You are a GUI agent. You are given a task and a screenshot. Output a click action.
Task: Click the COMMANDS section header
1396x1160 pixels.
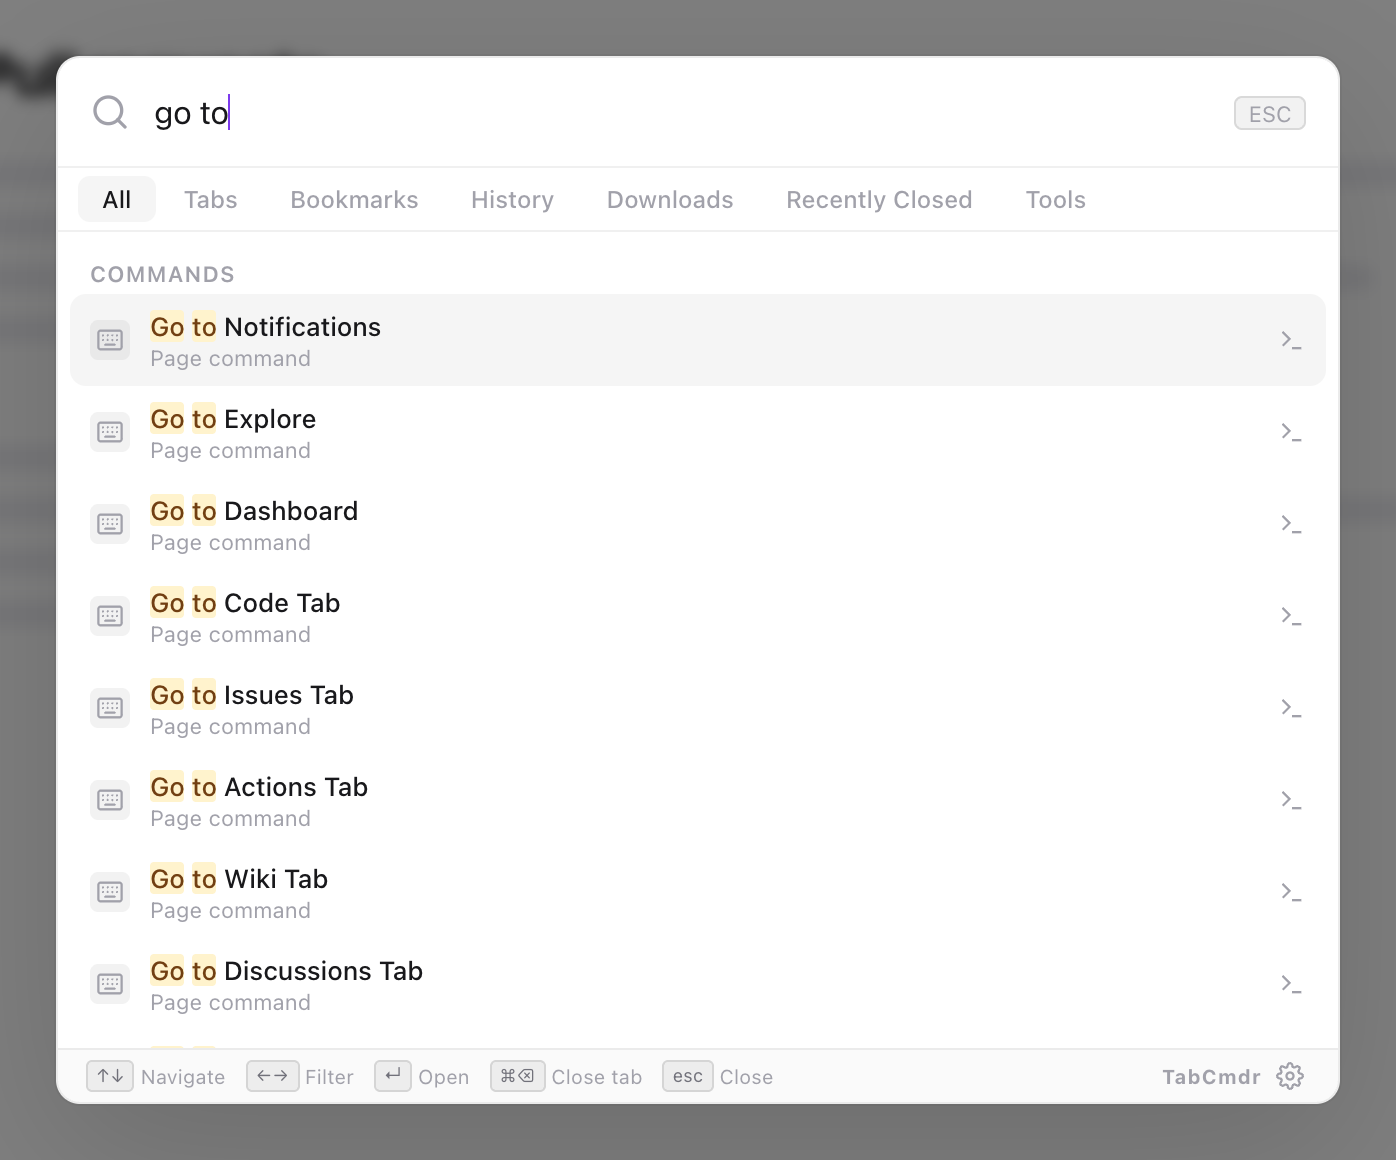pyautogui.click(x=163, y=275)
